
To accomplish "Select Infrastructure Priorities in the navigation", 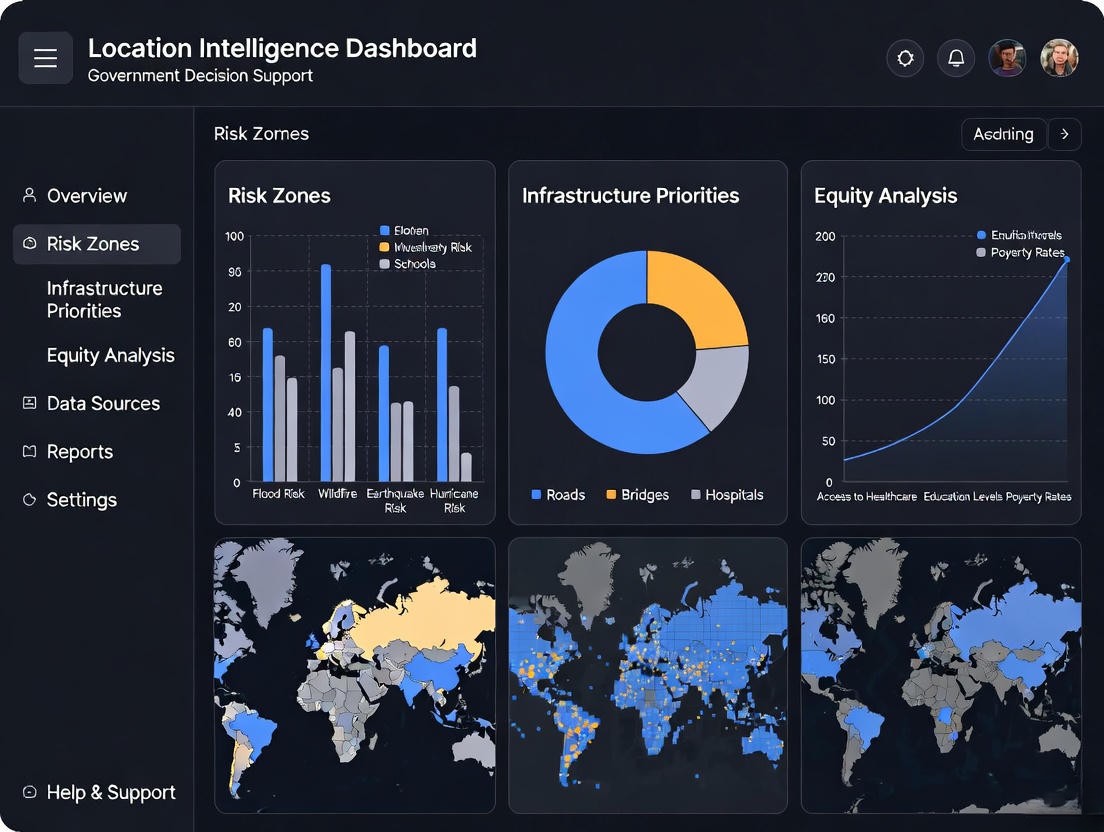I will (104, 299).
